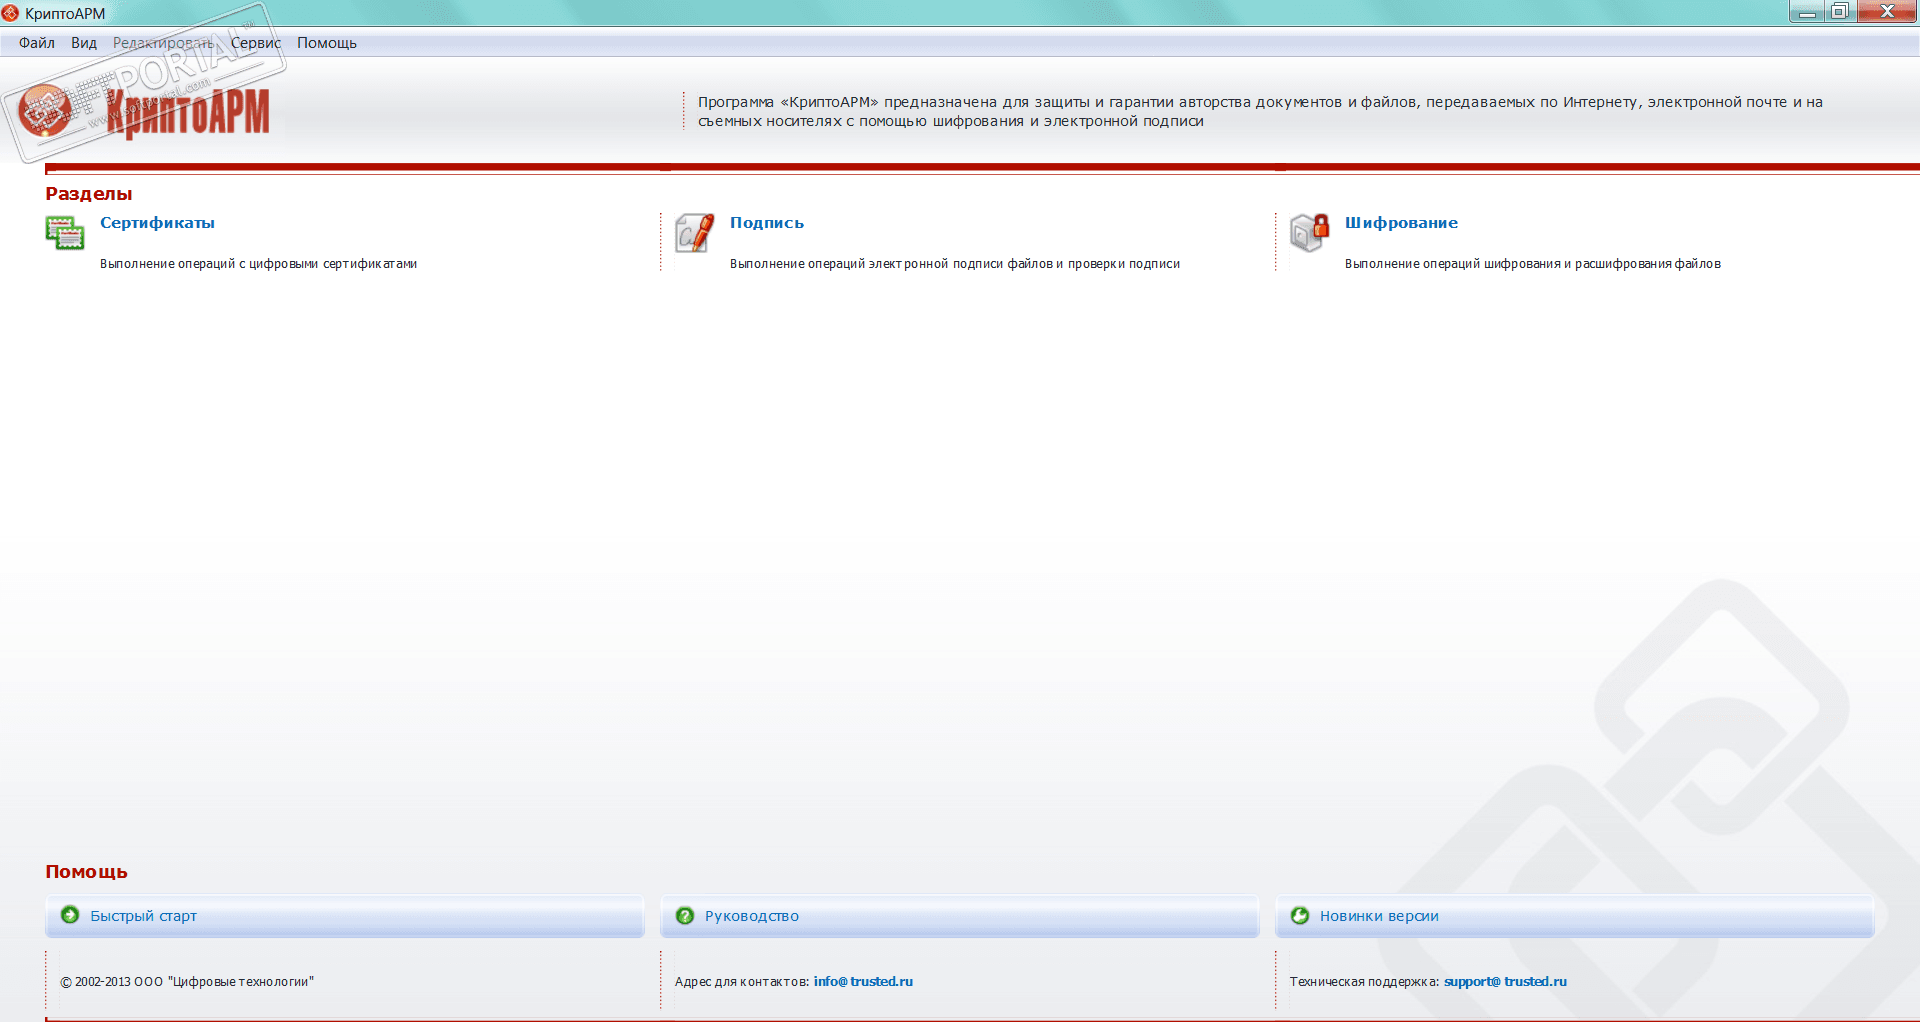Click the support@trusted.ru support email link
Screen dimensions: 1920x1022
point(1505,982)
